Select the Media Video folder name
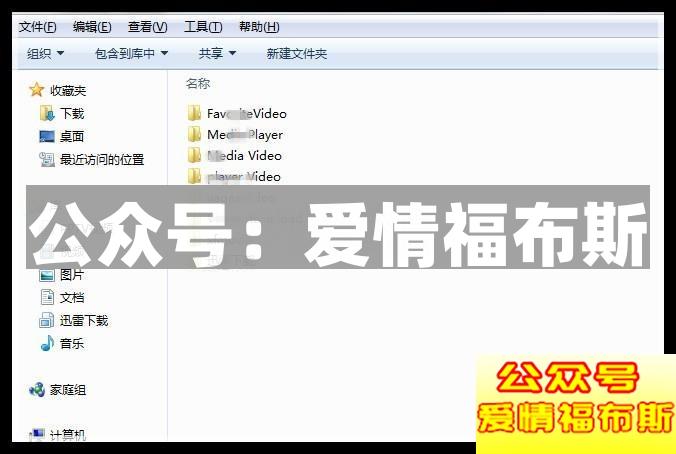The width and height of the screenshot is (676, 454). 244,156
